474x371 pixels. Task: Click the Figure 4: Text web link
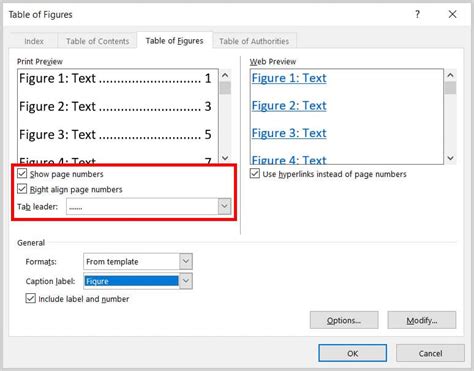[x=289, y=160]
